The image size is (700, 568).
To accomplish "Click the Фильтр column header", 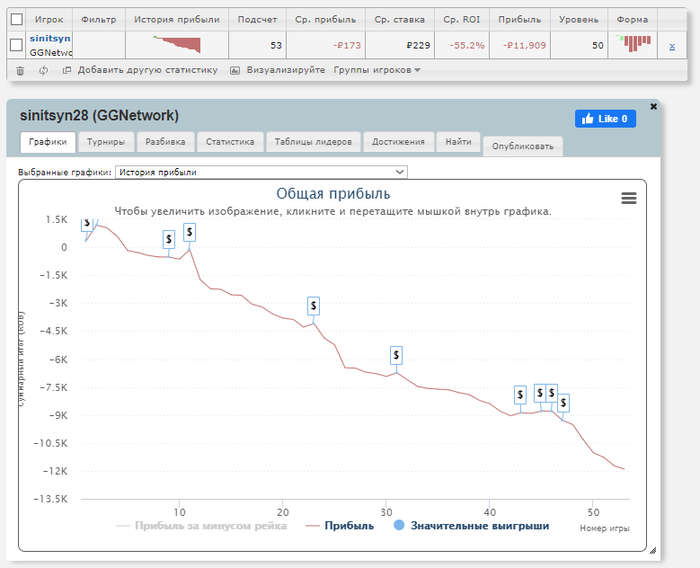I will [x=98, y=20].
